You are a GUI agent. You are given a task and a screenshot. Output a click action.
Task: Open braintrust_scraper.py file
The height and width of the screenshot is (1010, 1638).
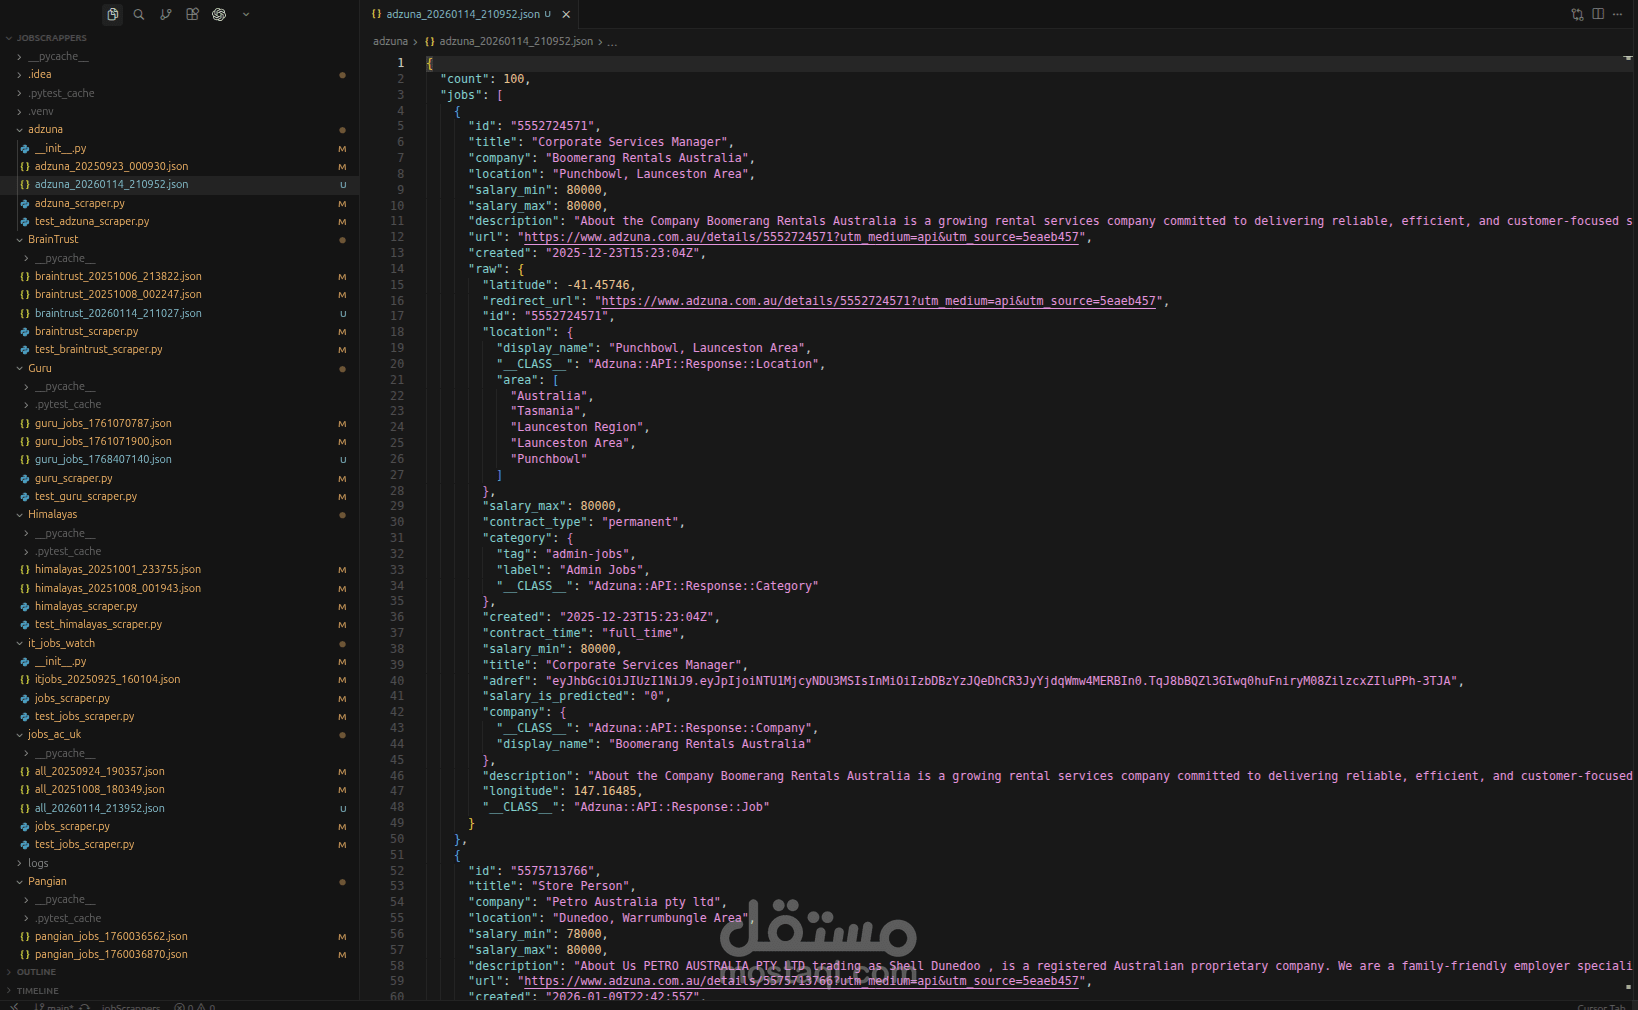click(x=87, y=331)
